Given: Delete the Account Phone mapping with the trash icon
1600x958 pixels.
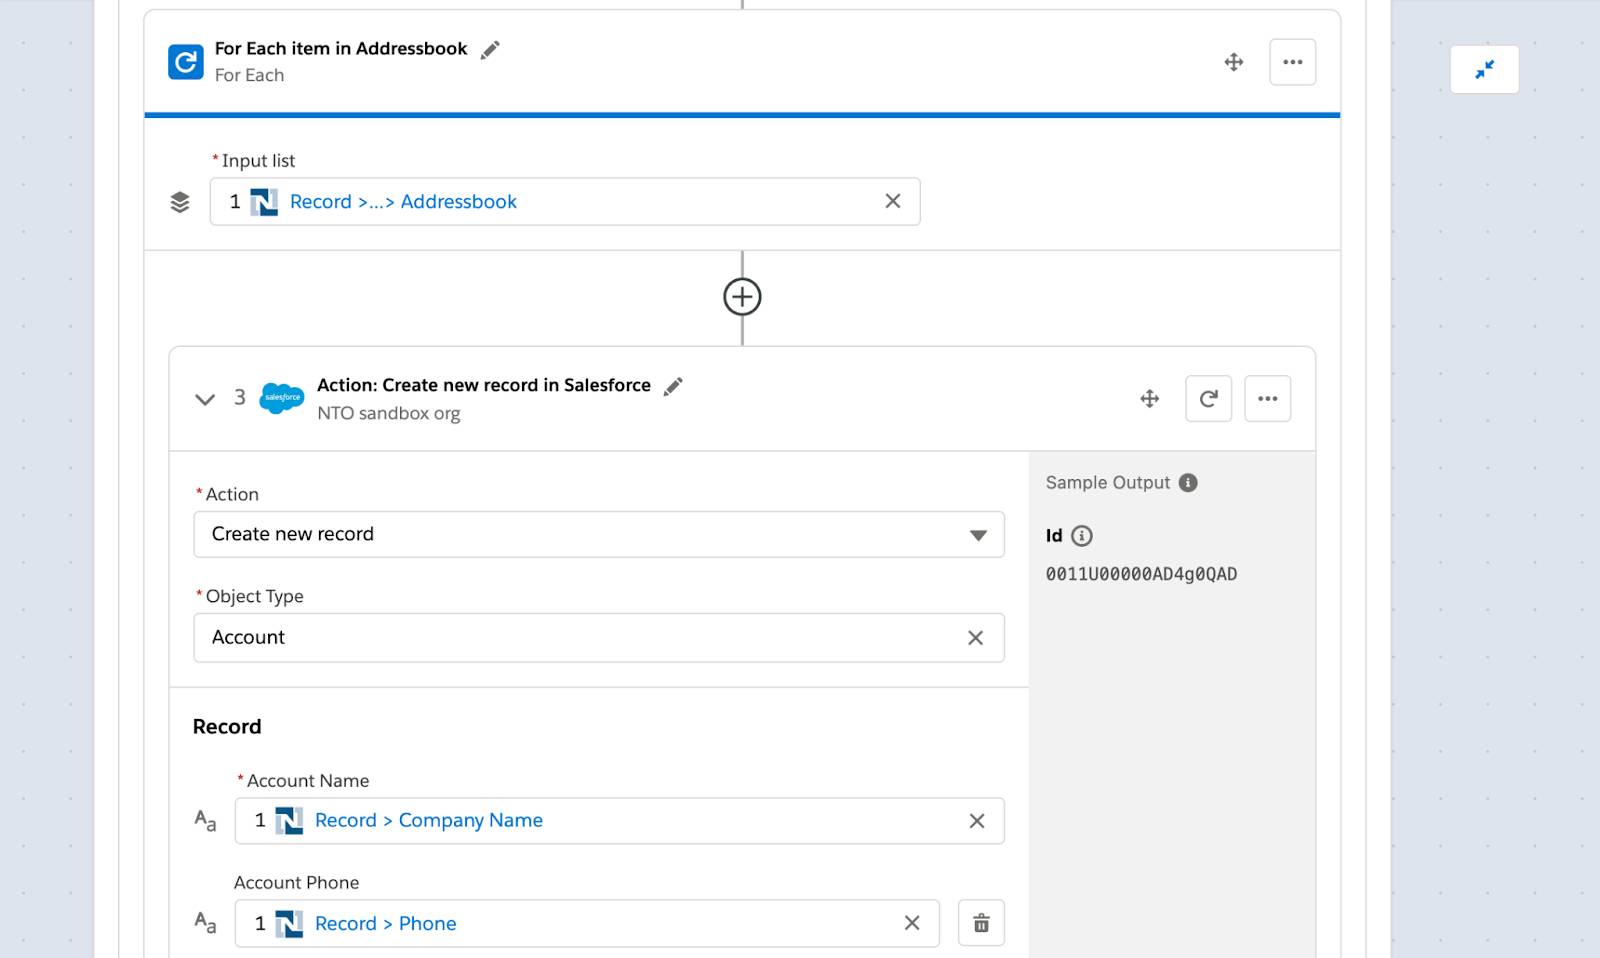Looking at the screenshot, I should coord(981,923).
